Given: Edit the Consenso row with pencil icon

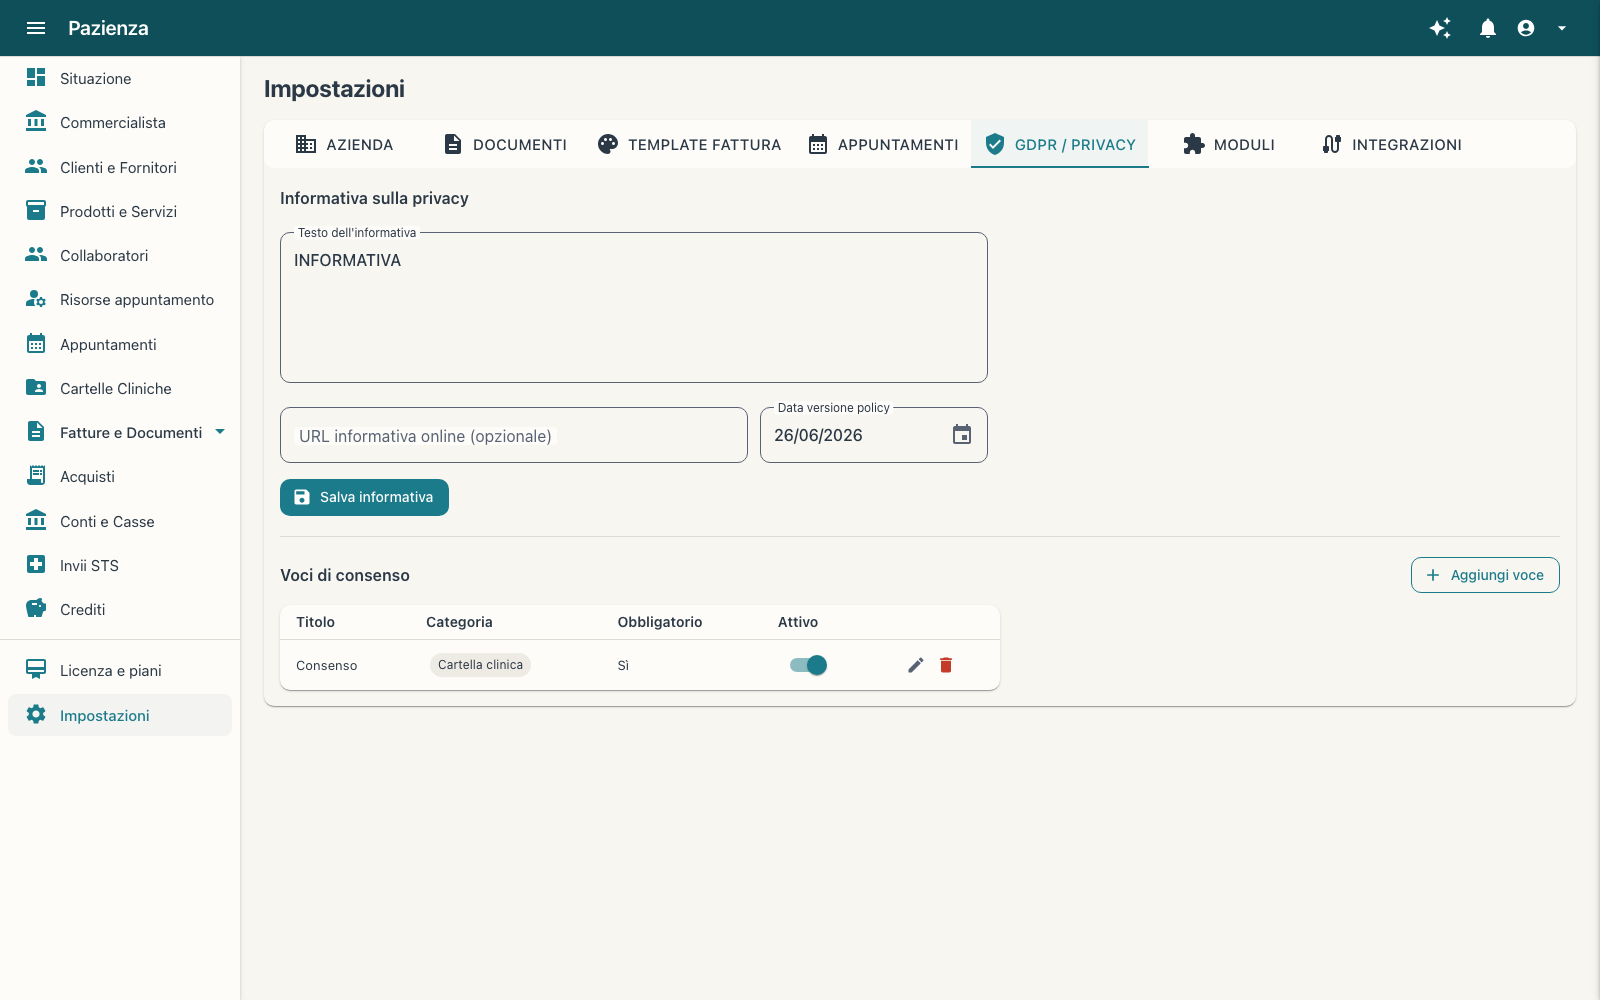Looking at the screenshot, I should [916, 665].
